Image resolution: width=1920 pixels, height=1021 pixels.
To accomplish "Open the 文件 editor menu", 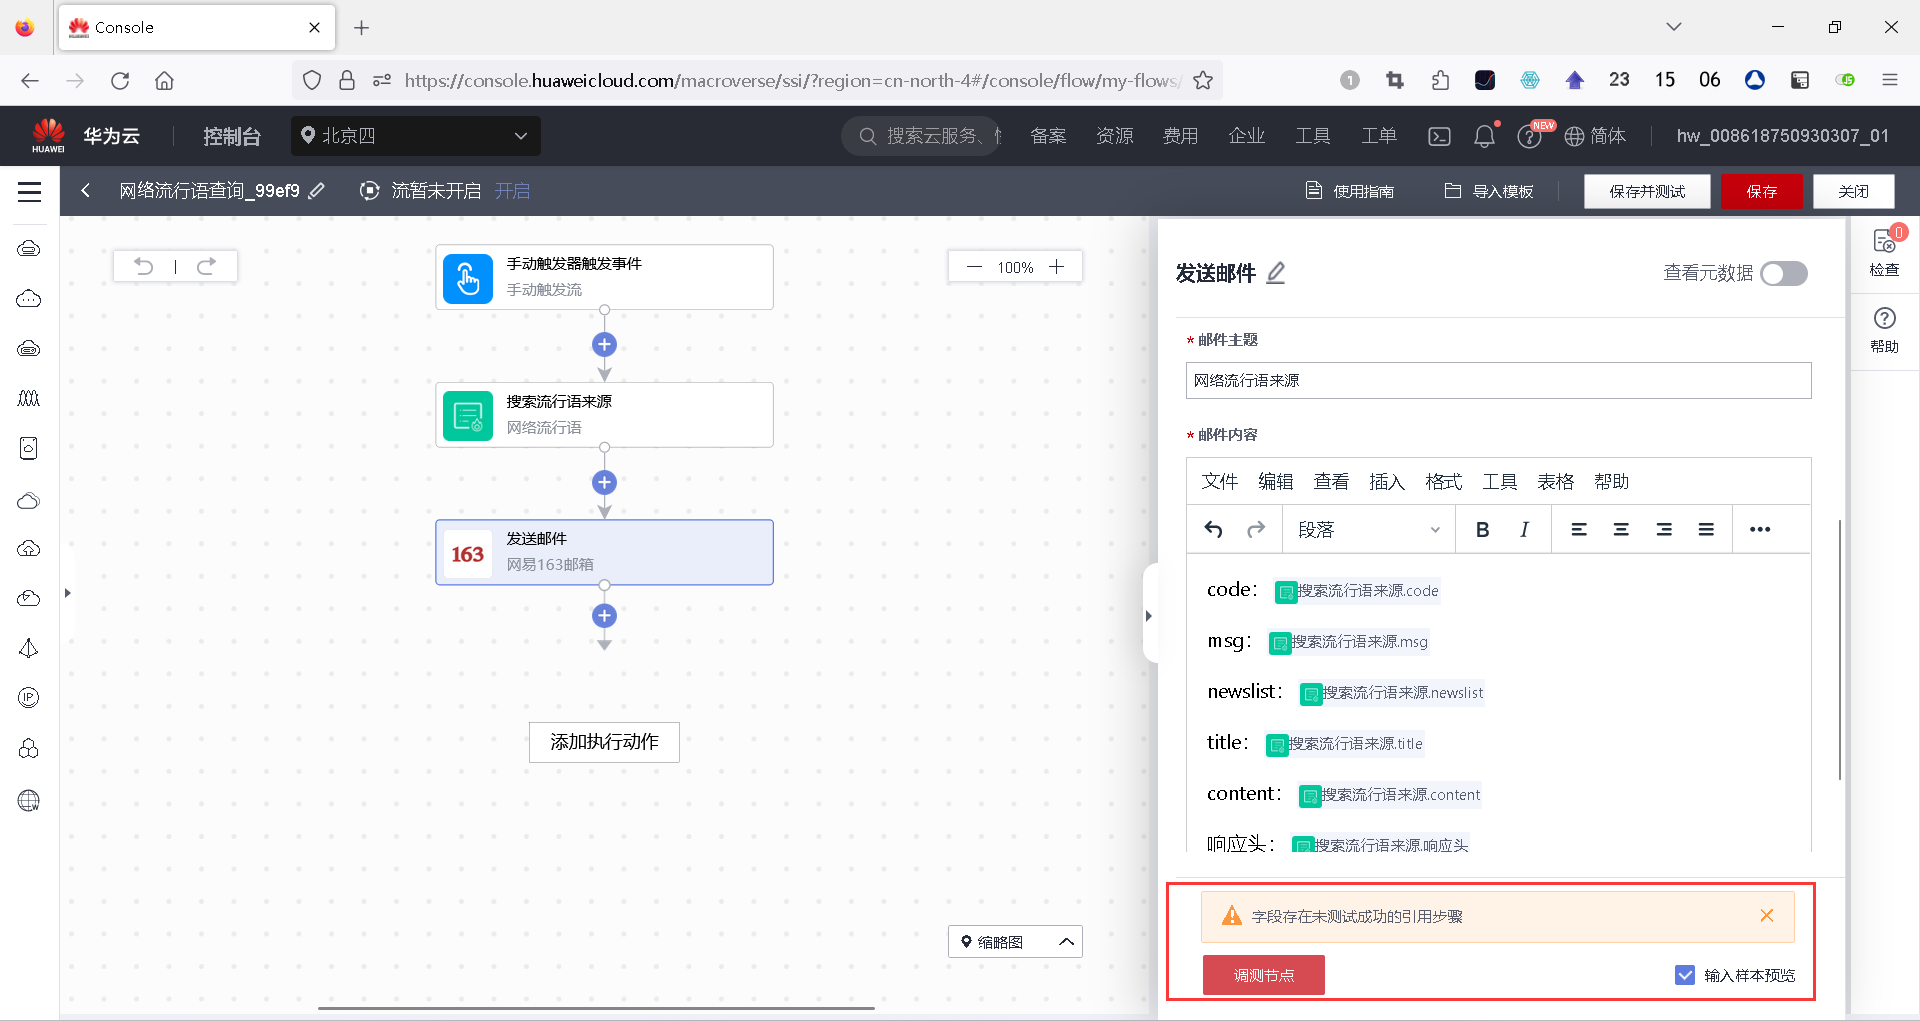I will point(1219,482).
